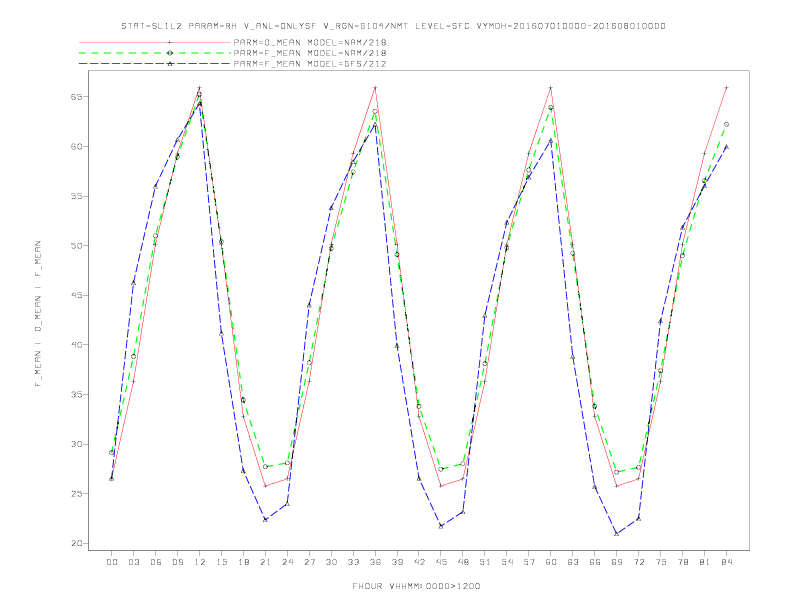
Task: Click the green circle data point at hour 21
Action: tap(265, 467)
